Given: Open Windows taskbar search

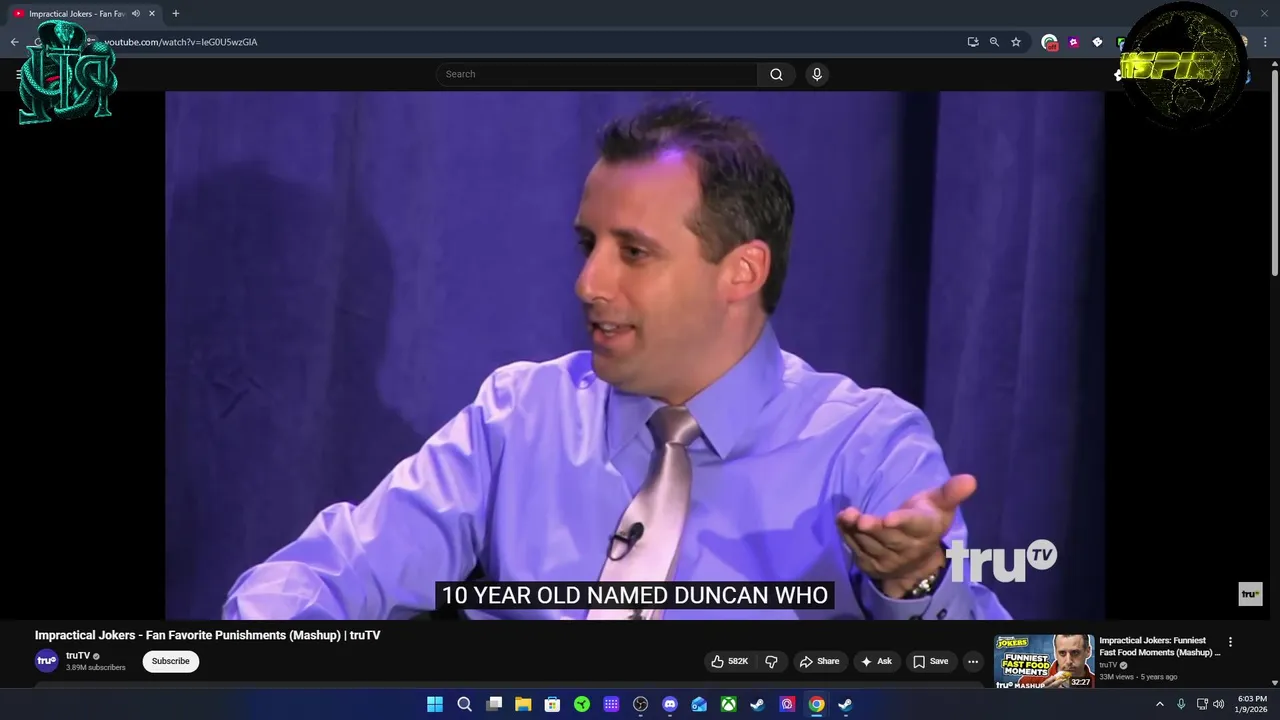Looking at the screenshot, I should pyautogui.click(x=464, y=704).
